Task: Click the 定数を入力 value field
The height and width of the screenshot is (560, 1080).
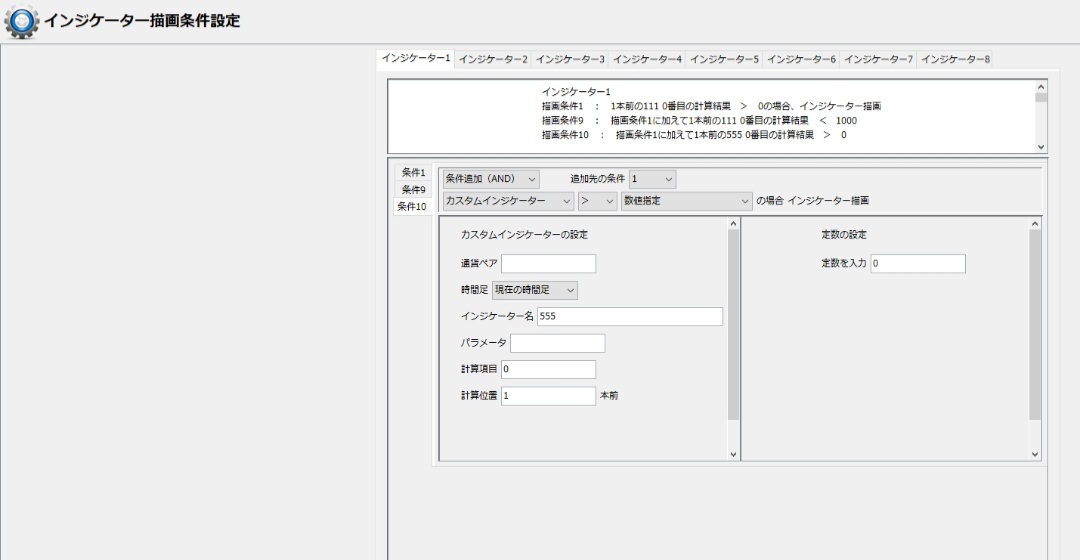Action: (917, 264)
